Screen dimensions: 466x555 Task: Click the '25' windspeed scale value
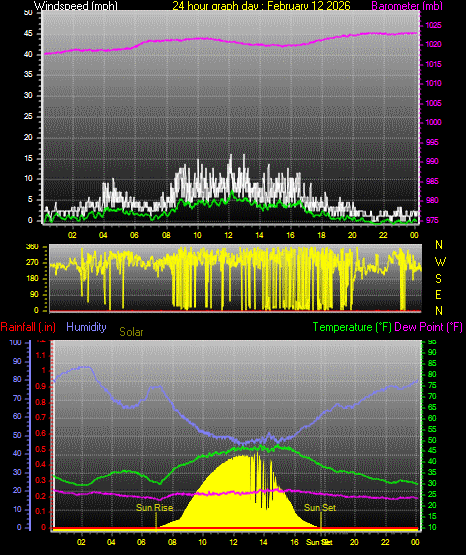point(28,116)
